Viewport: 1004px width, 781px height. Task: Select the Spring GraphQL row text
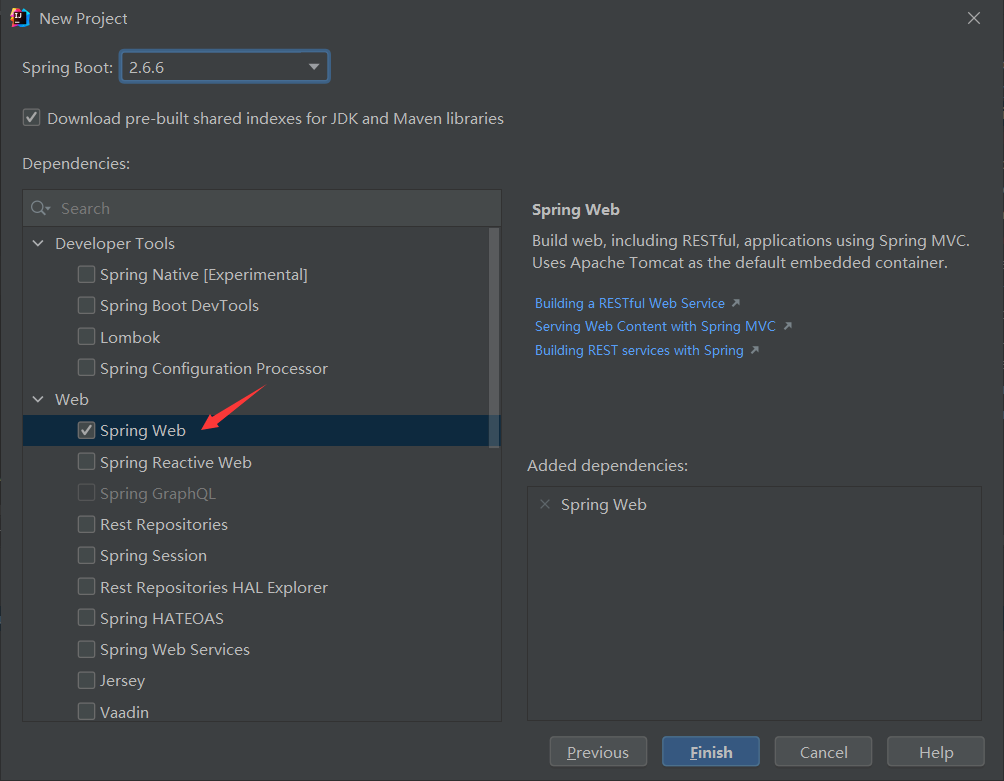tap(158, 494)
